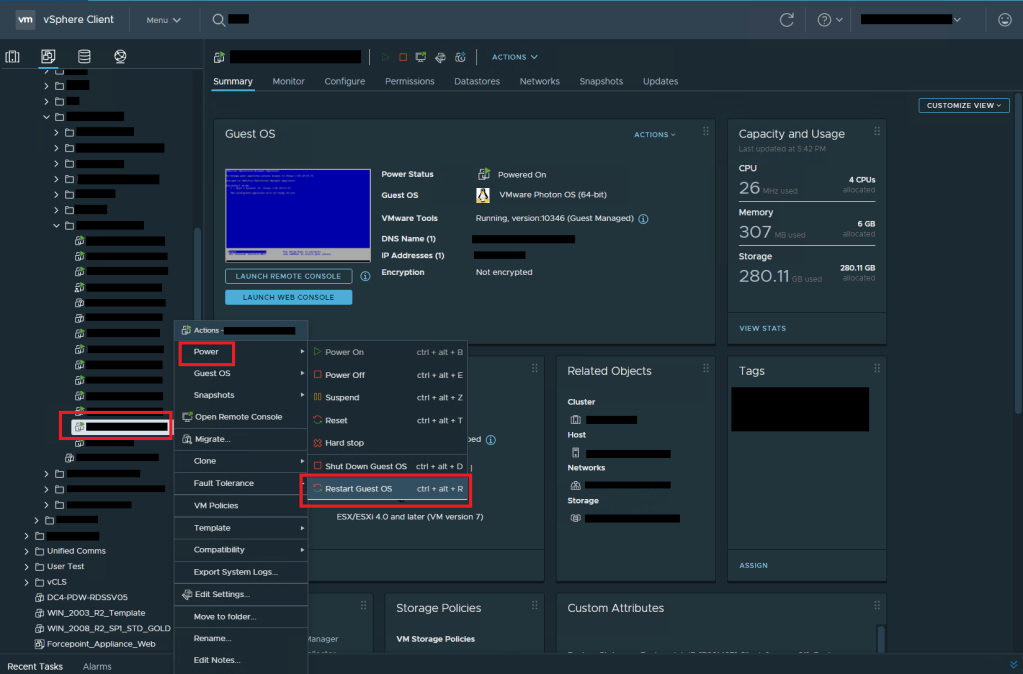Click the red power off toolbar icon

coord(403,58)
